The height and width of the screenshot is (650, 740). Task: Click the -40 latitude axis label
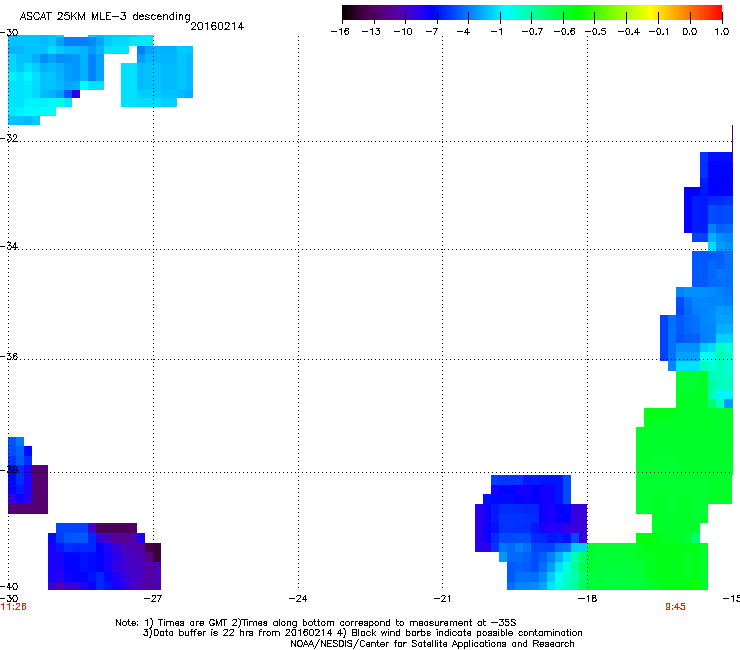coord(9,586)
